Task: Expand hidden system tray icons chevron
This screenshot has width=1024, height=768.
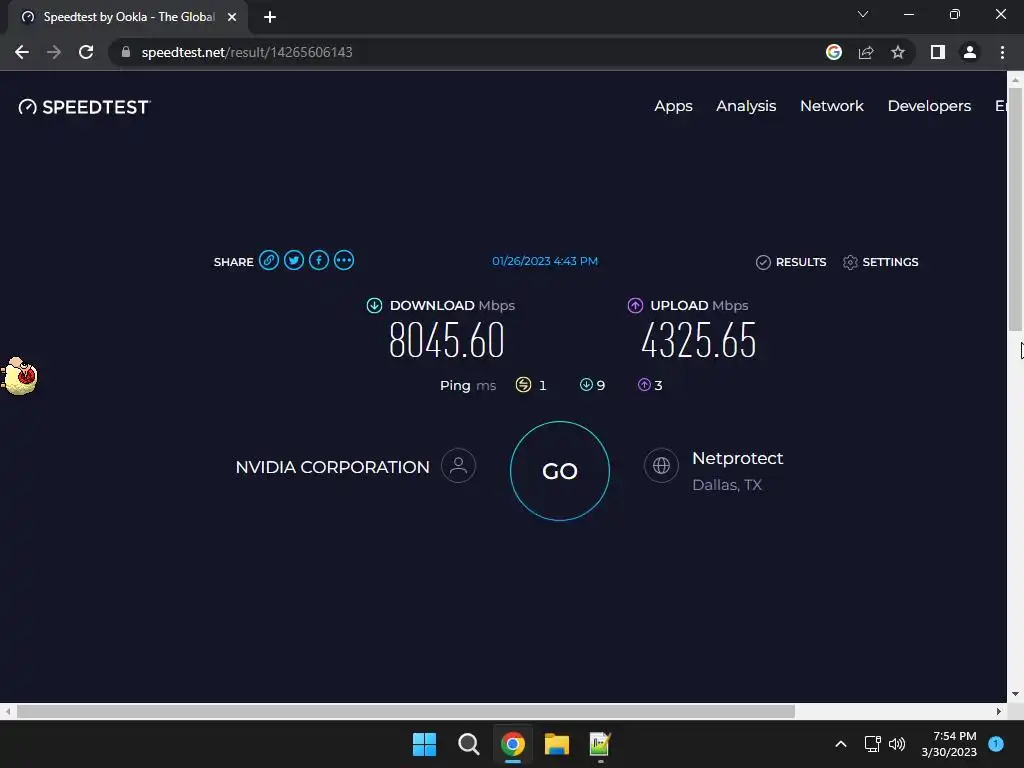Action: coord(841,744)
